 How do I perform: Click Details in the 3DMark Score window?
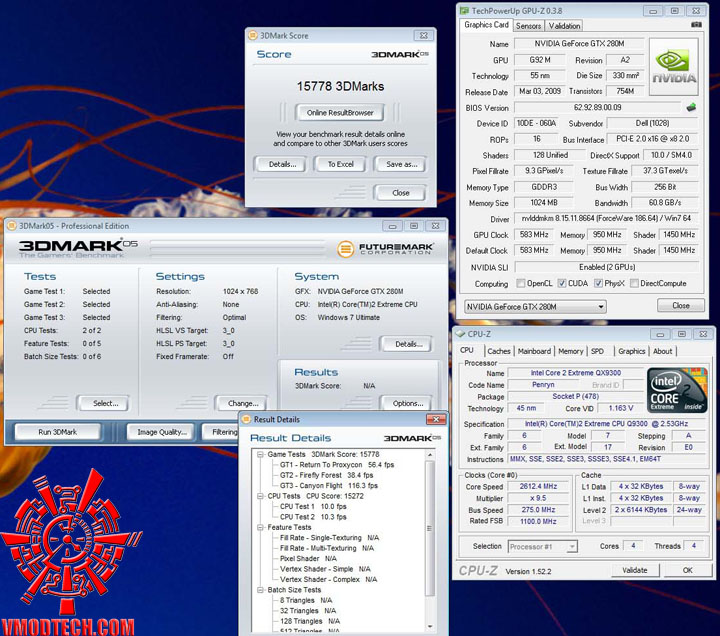(x=282, y=164)
